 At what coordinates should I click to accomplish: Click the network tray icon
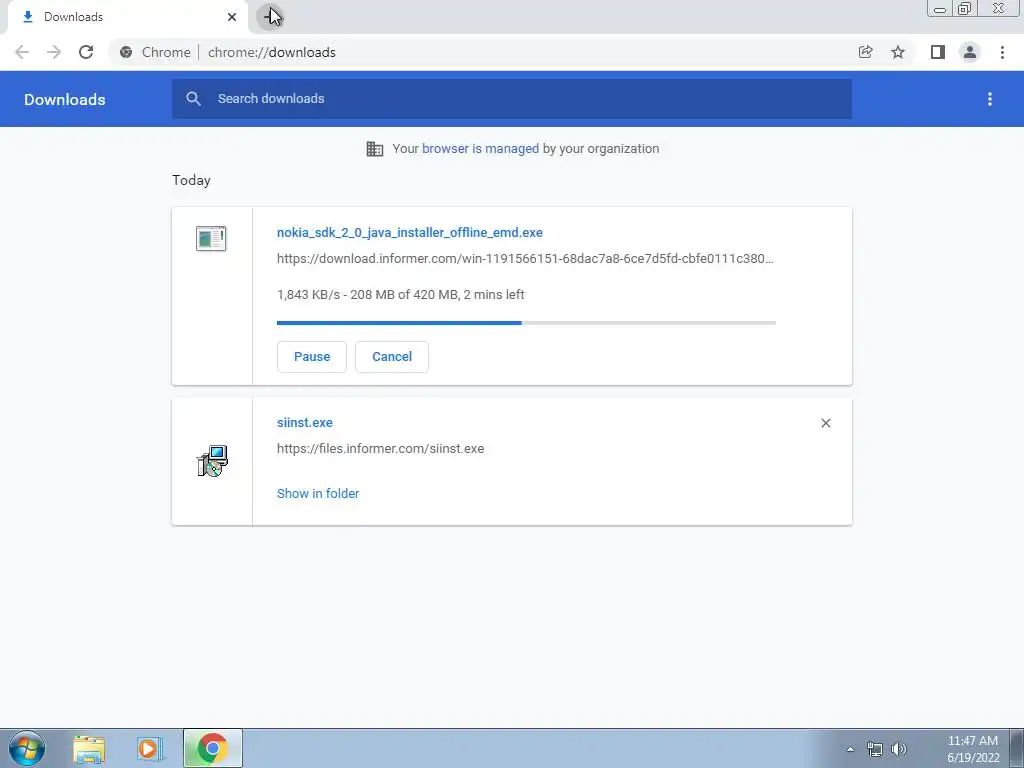pos(874,749)
